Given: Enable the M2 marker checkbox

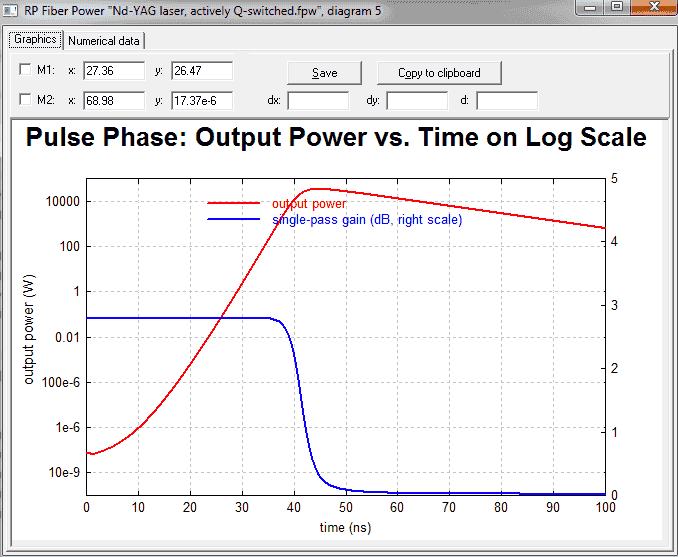Looking at the screenshot, I should [x=26, y=100].
